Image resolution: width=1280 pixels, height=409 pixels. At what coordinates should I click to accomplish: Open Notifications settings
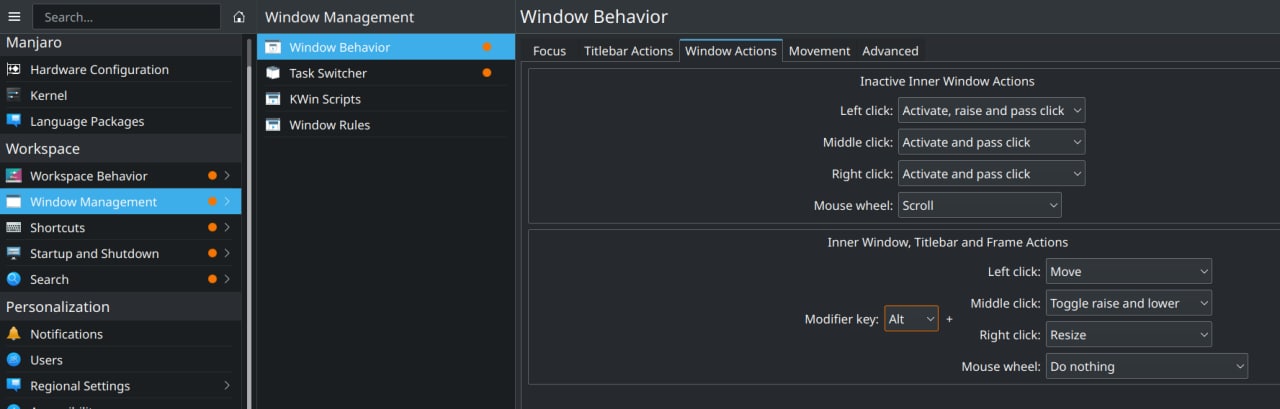coord(121,334)
